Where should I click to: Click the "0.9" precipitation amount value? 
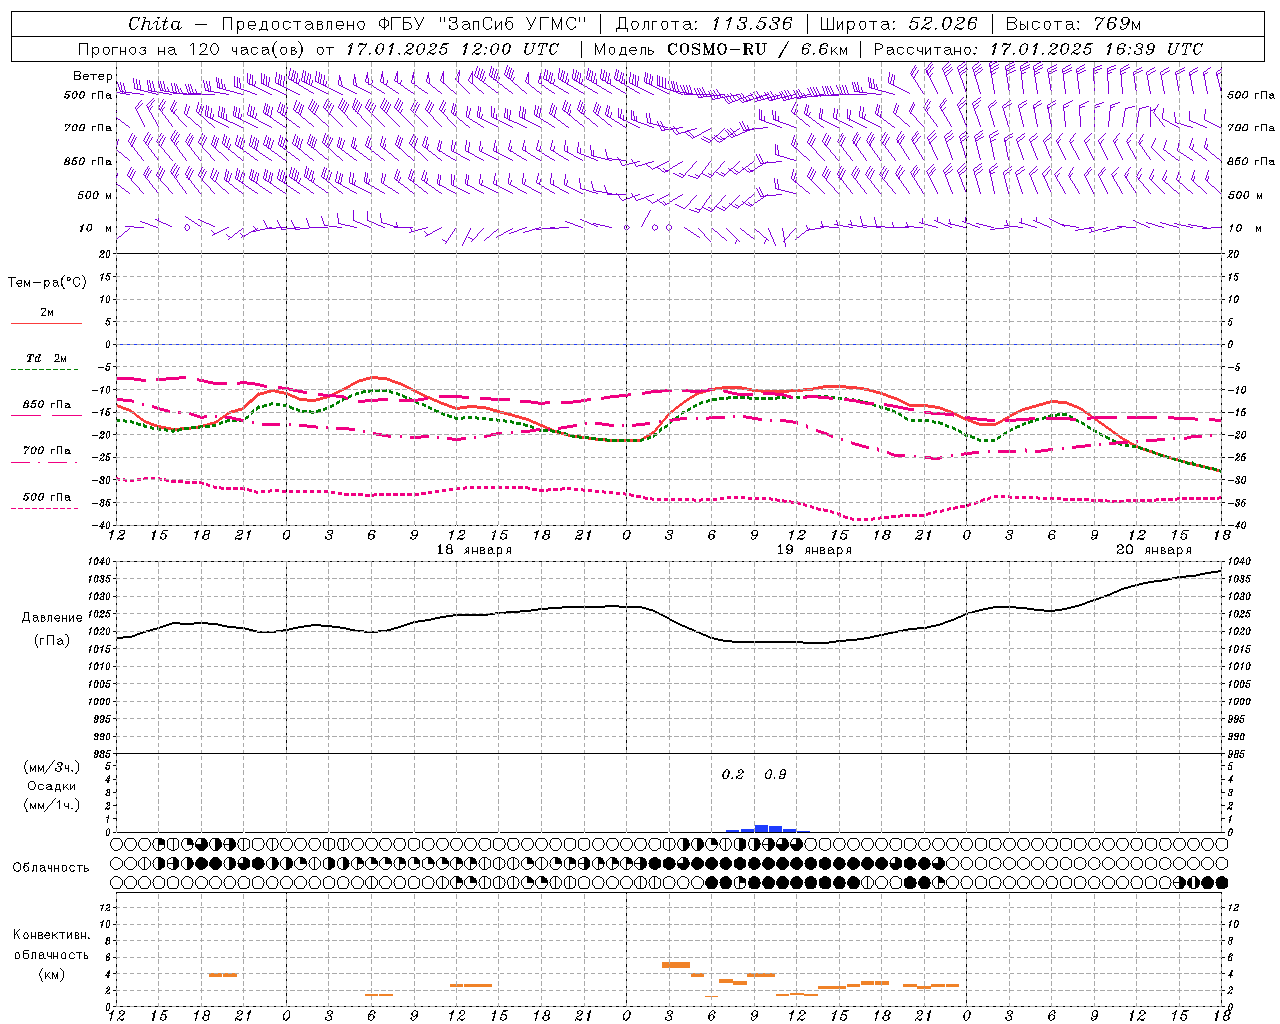pos(775,774)
